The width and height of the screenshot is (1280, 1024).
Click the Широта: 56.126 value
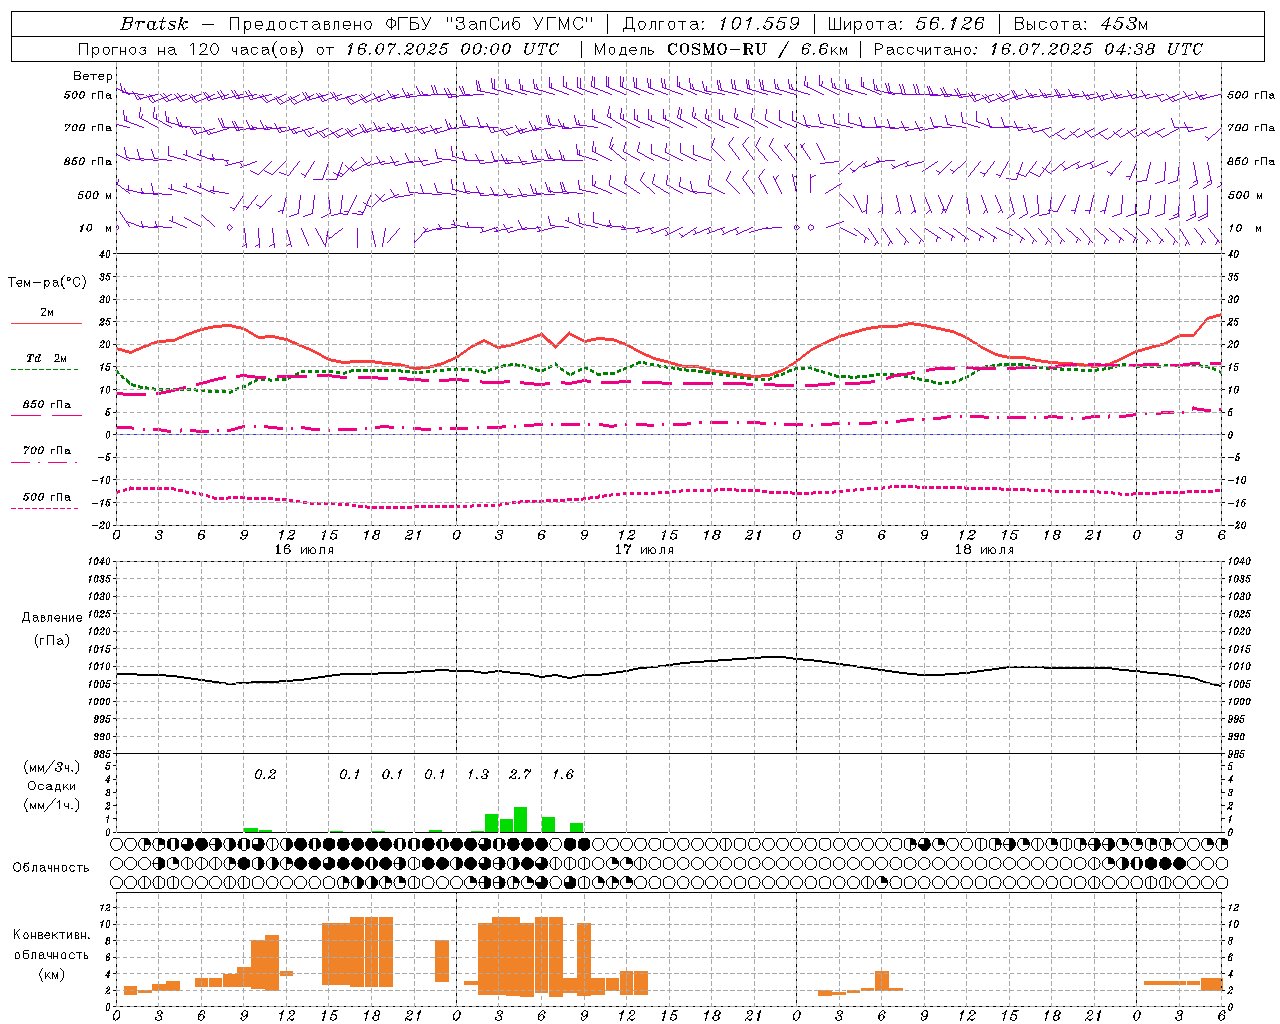point(906,24)
